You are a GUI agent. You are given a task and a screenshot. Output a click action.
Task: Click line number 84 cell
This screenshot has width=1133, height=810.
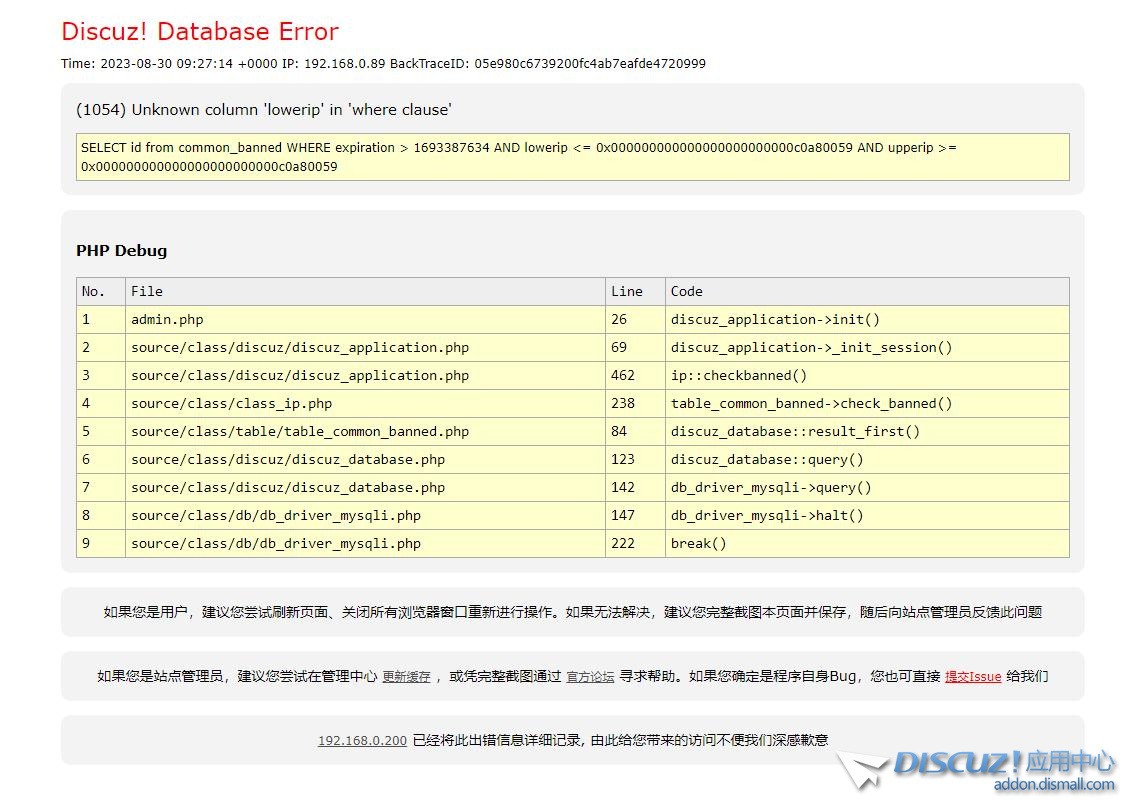click(635, 431)
